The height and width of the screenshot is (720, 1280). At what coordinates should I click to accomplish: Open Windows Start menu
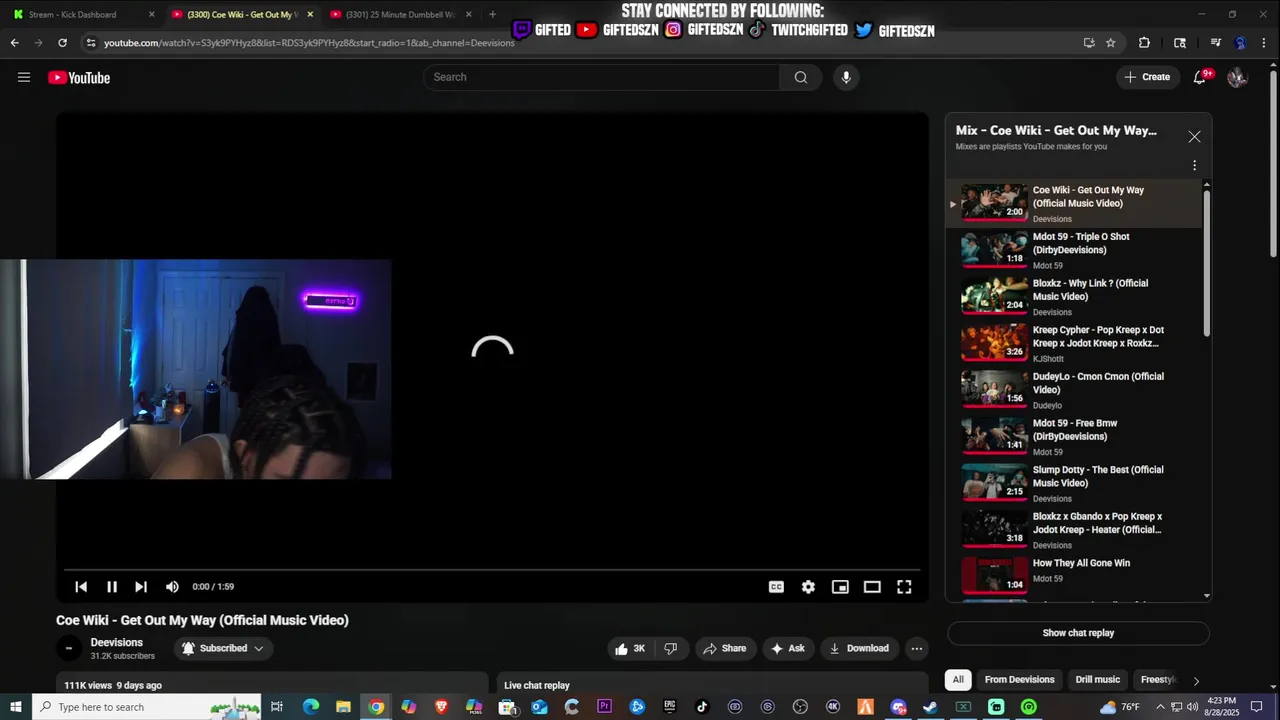(x=16, y=707)
